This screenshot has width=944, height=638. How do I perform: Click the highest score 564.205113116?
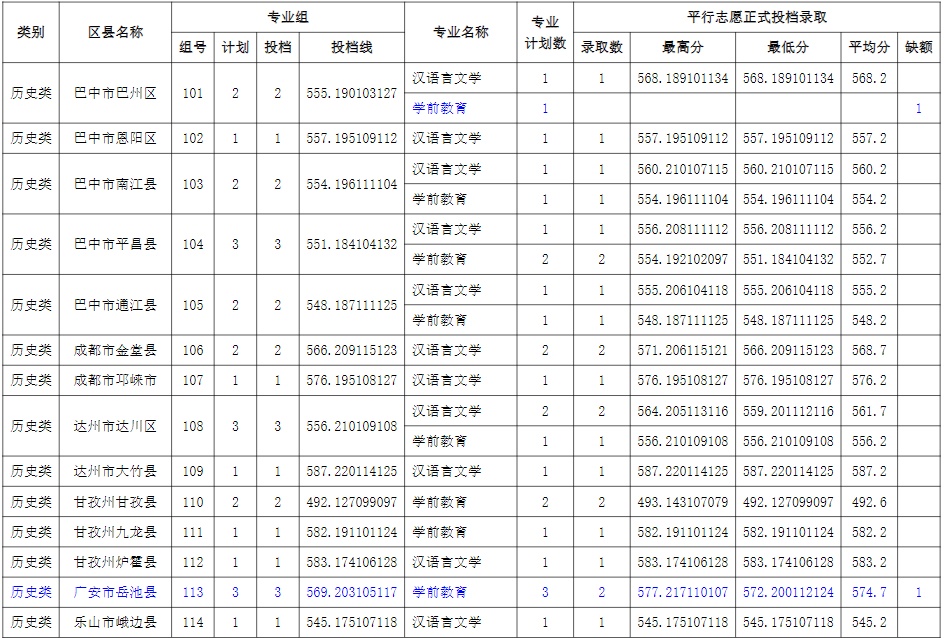coord(683,411)
